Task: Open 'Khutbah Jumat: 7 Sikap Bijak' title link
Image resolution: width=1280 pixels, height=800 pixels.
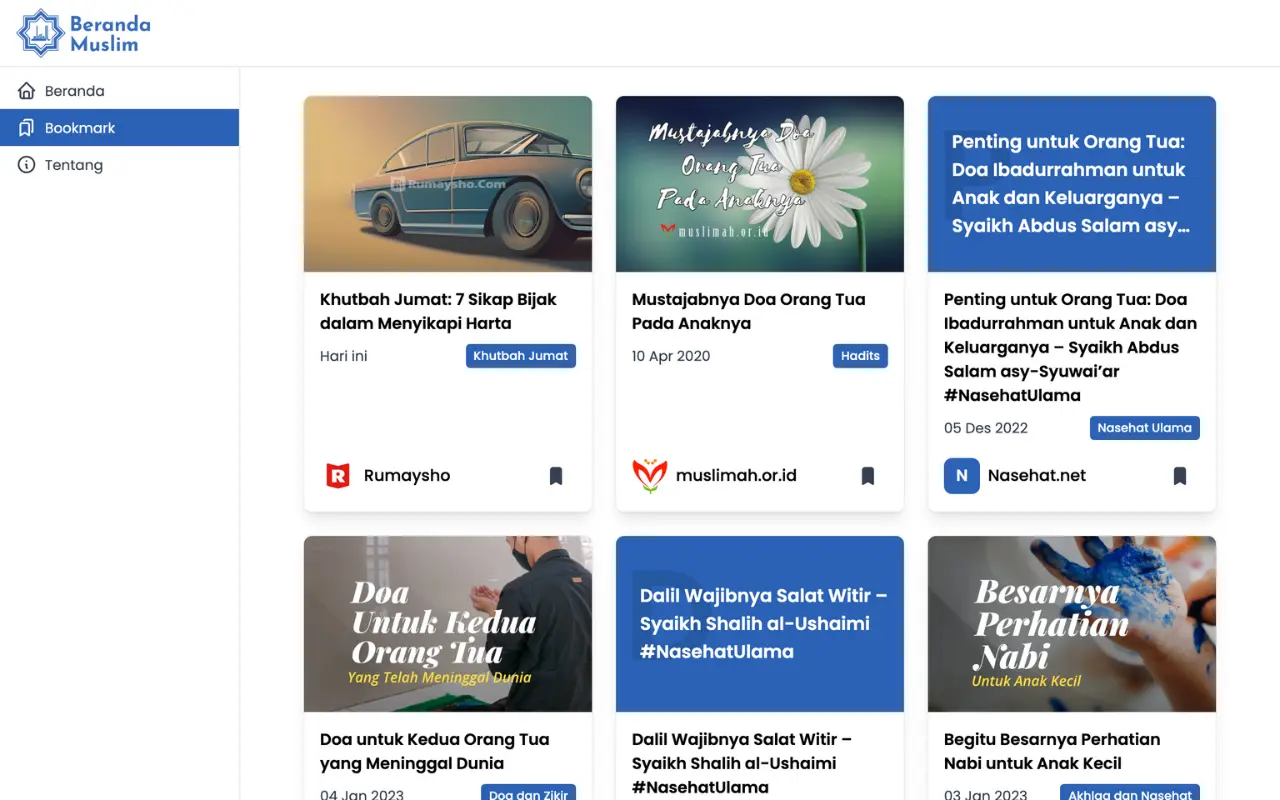Action: coord(438,311)
